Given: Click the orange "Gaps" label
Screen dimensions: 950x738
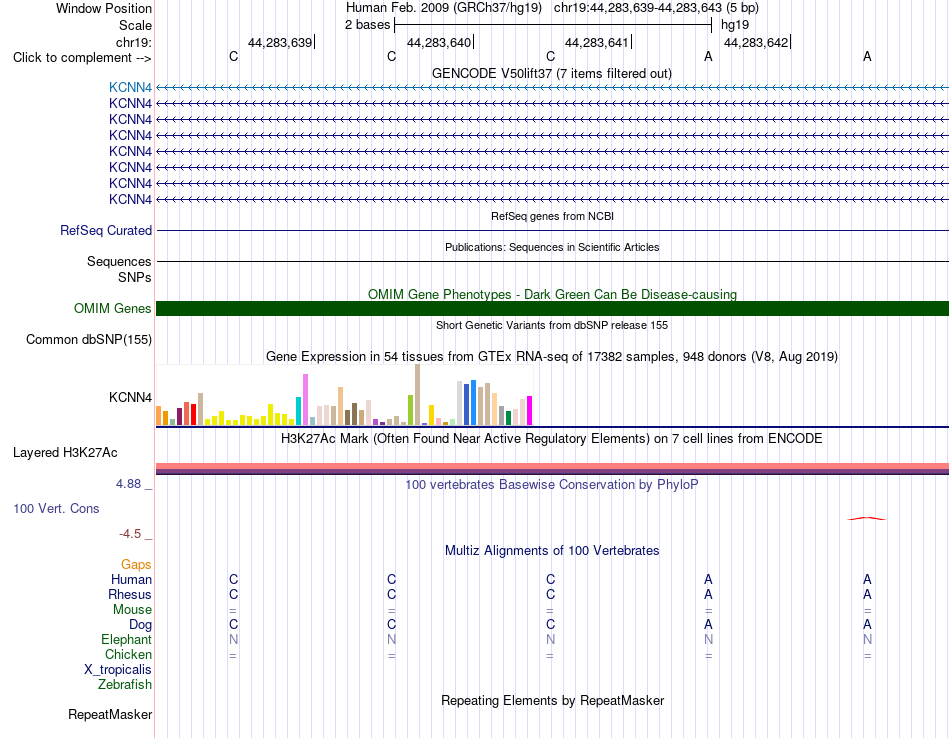Looking at the screenshot, I should [136, 565].
